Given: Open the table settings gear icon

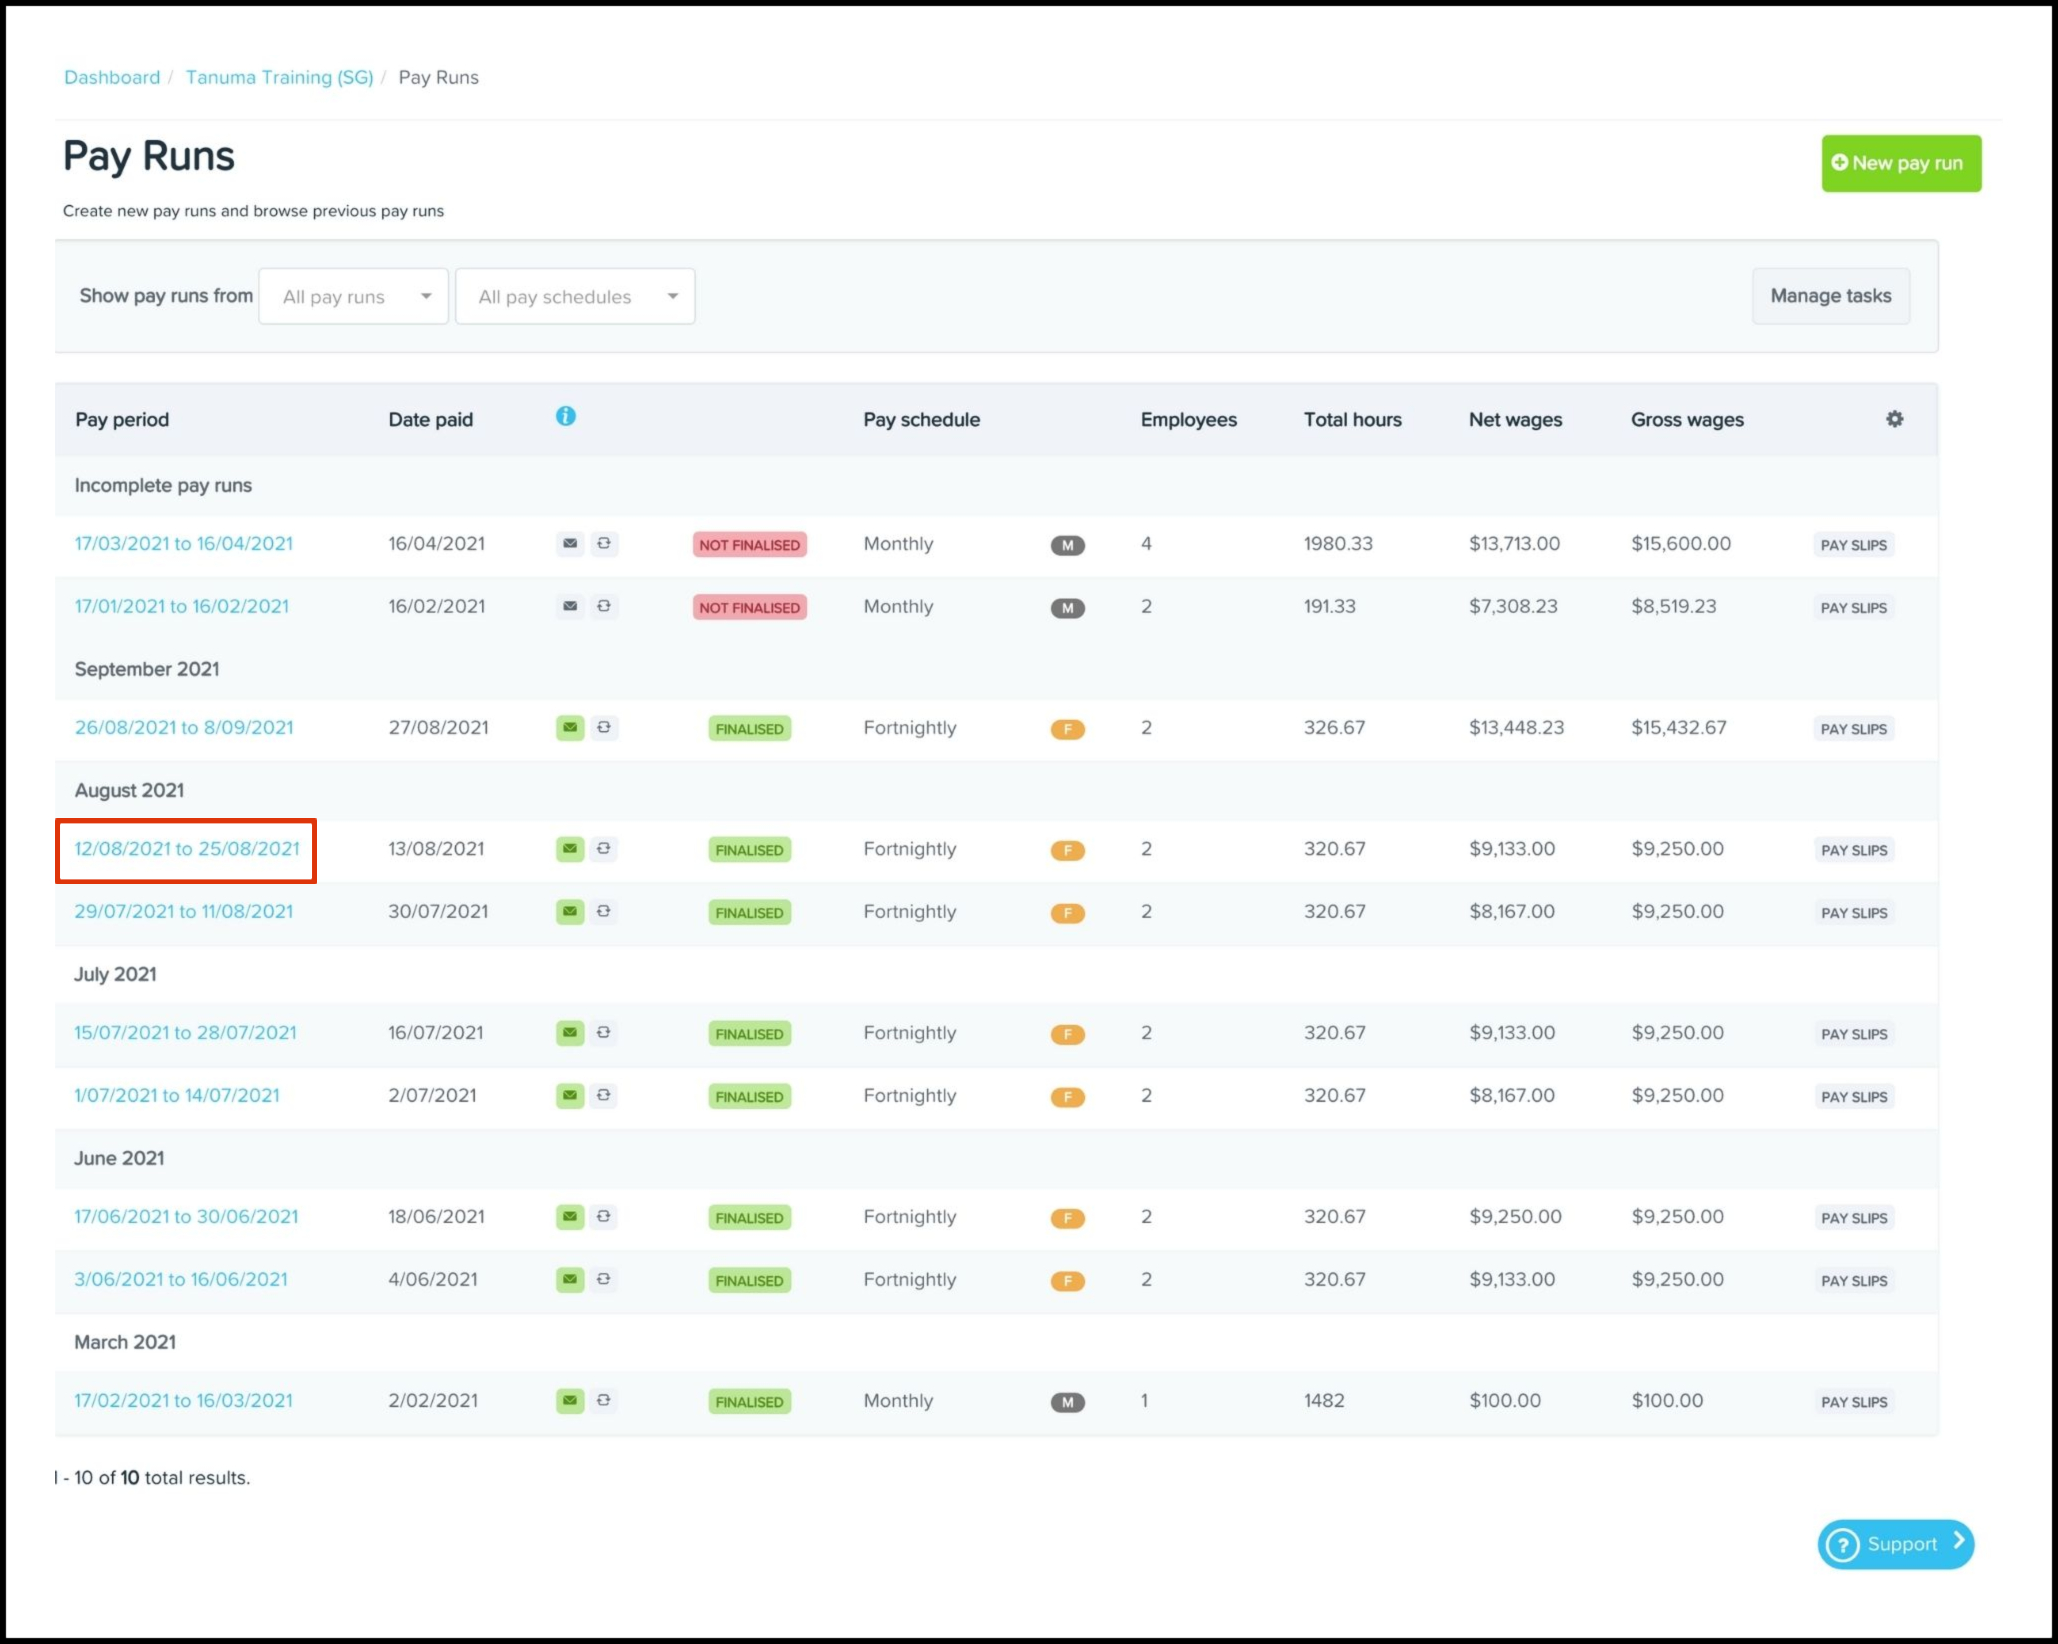Looking at the screenshot, I should [1894, 419].
